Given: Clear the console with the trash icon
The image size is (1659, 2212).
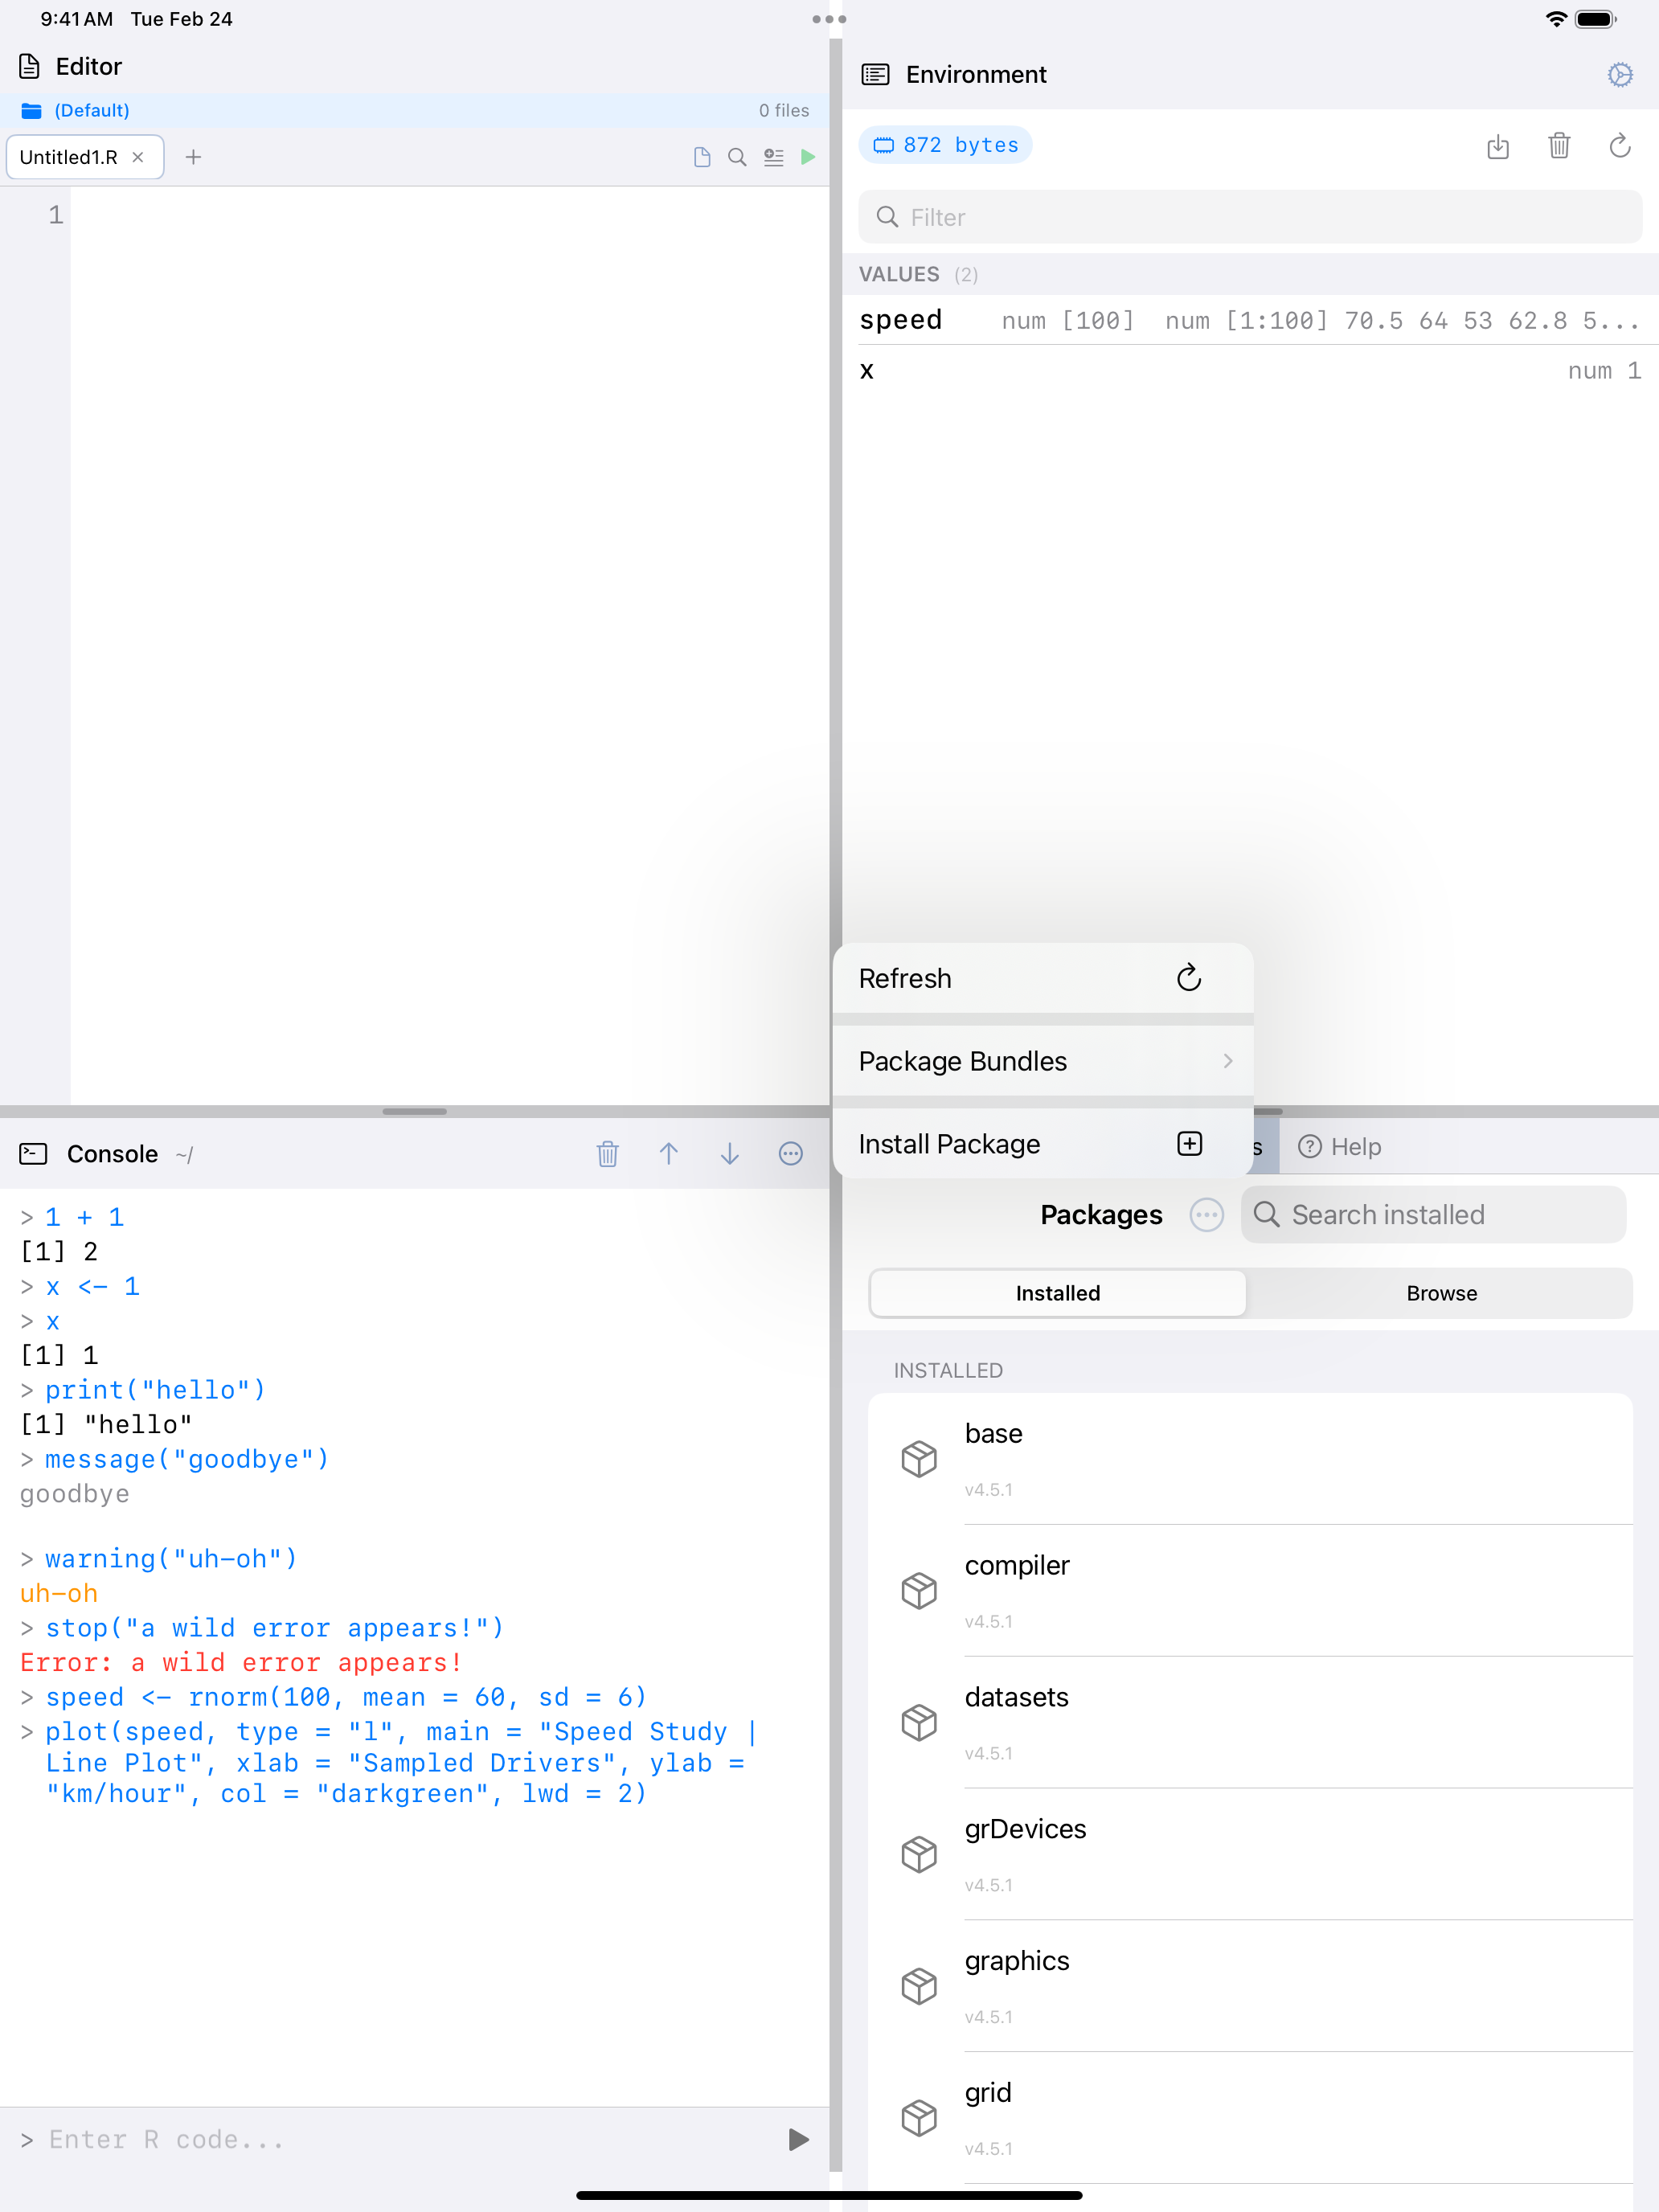Looking at the screenshot, I should click(607, 1154).
